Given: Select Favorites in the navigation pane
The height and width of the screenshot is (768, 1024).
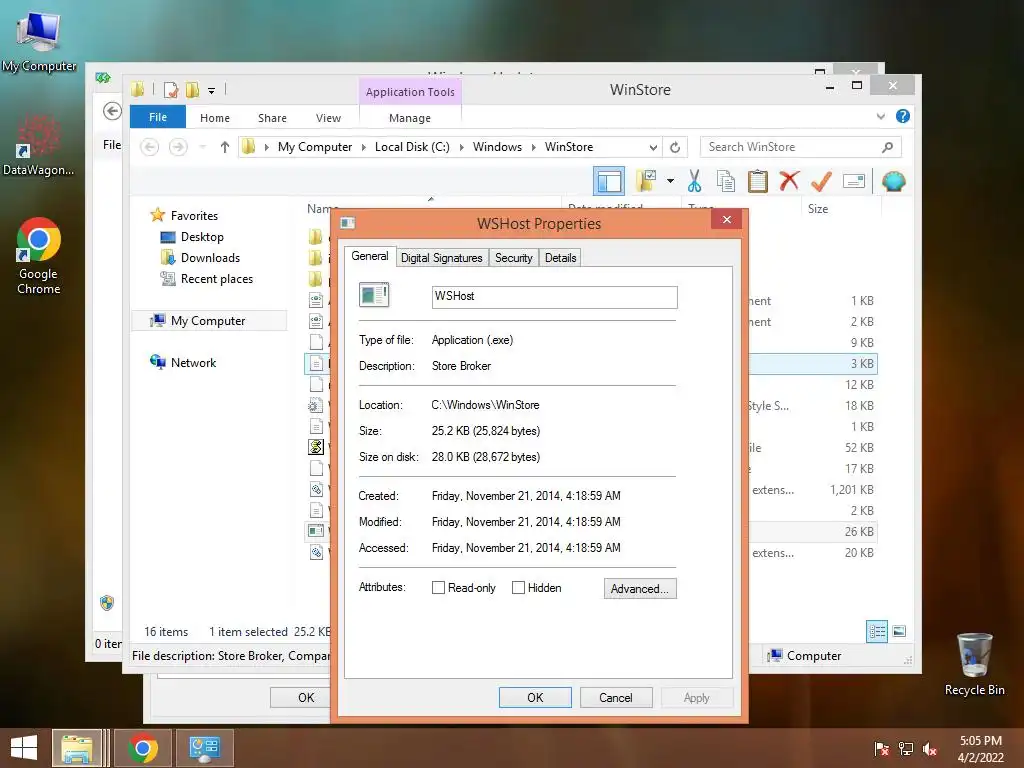Looking at the screenshot, I should 194,216.
